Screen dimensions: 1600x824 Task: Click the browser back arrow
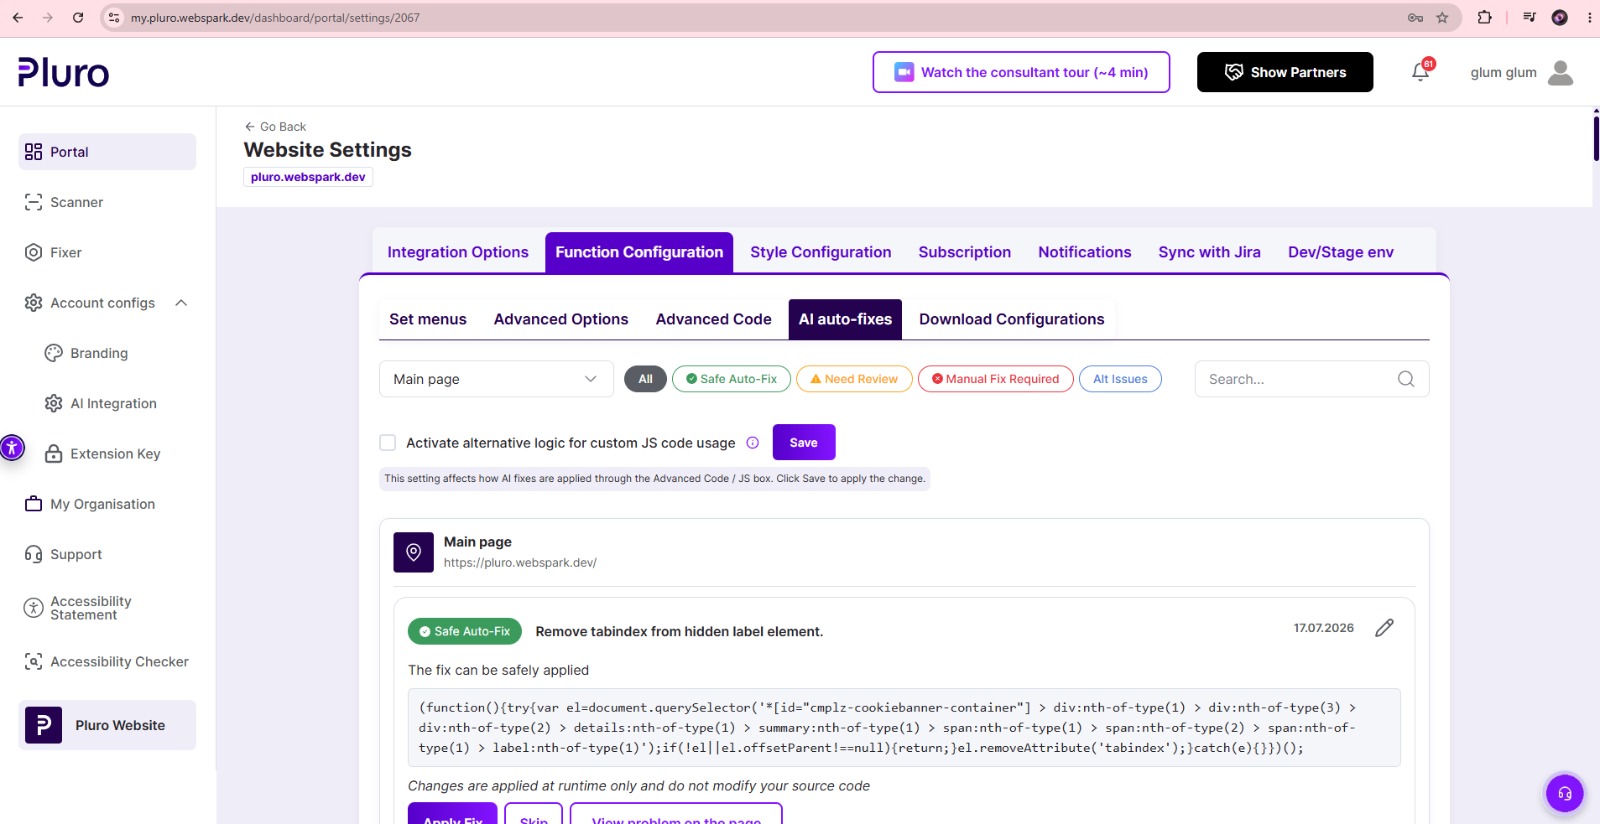pyautogui.click(x=17, y=17)
